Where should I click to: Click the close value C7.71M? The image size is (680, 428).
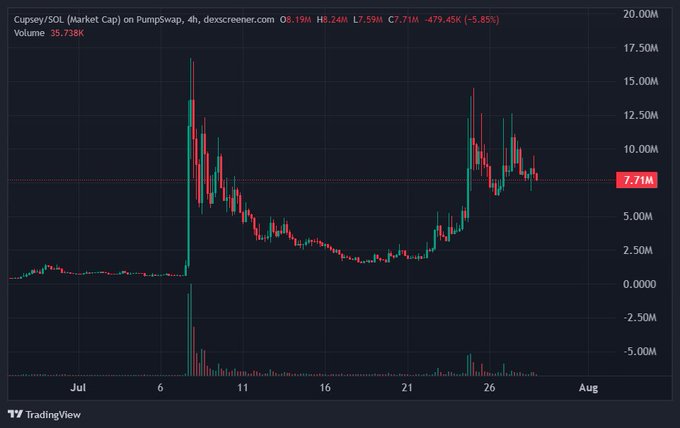pos(403,20)
